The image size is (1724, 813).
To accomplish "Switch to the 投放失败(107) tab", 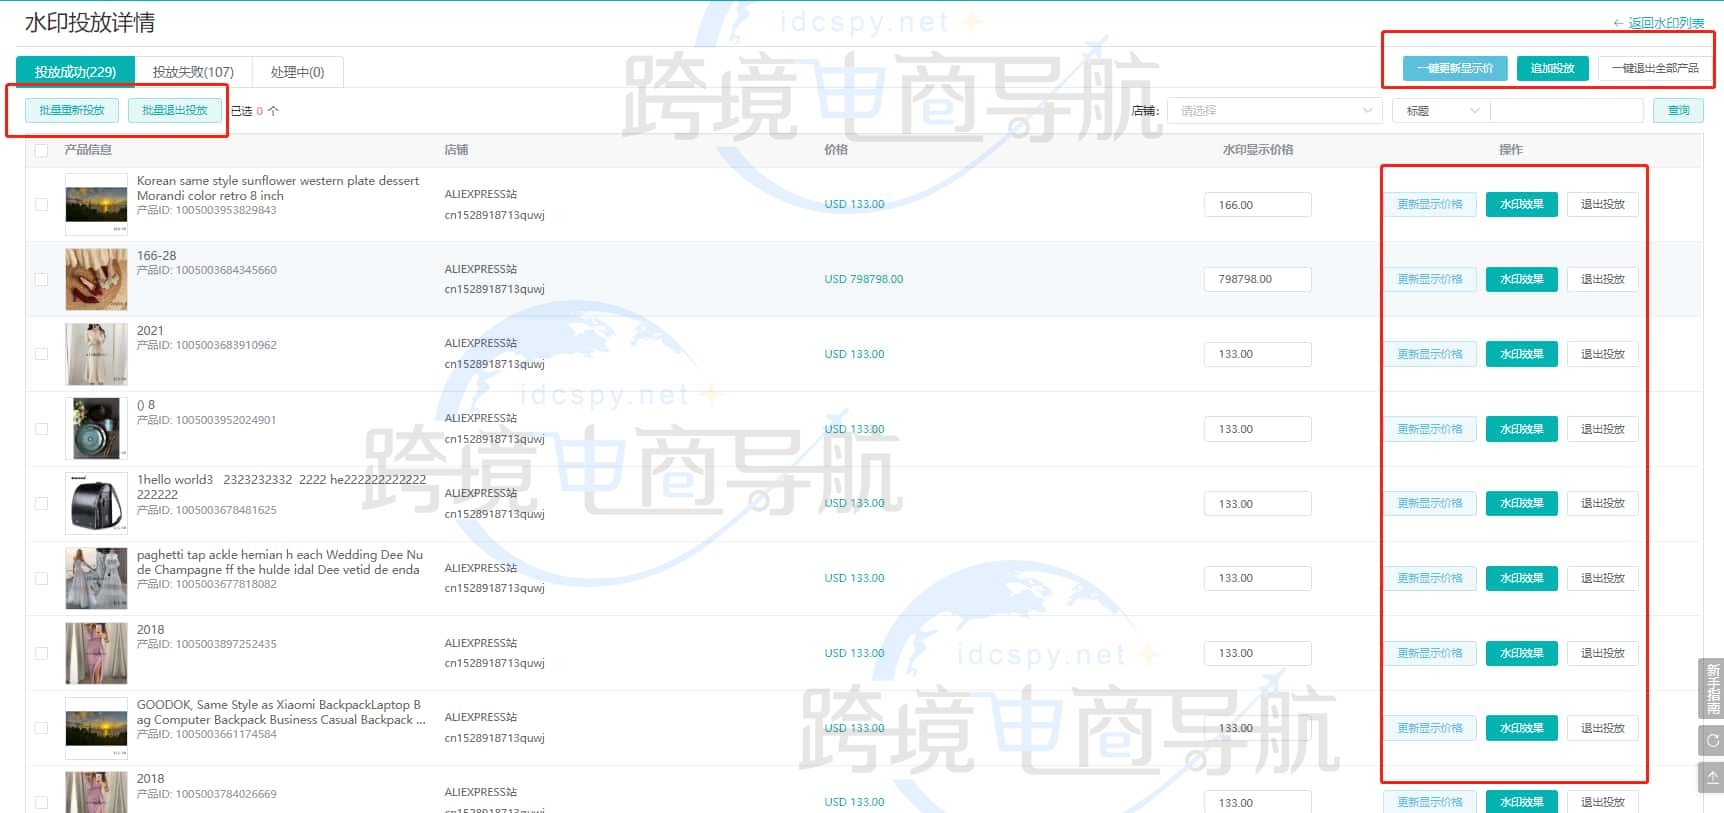I will pyautogui.click(x=193, y=72).
